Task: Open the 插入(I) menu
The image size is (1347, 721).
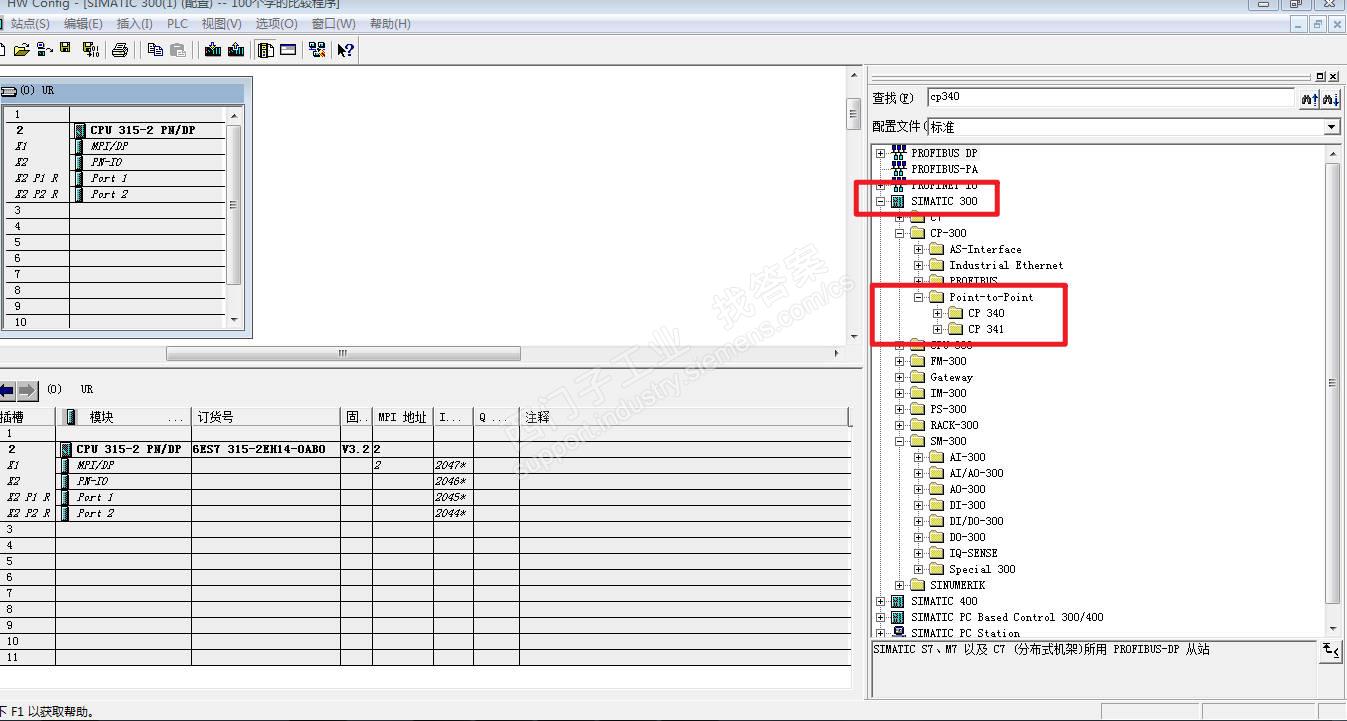Action: point(135,24)
